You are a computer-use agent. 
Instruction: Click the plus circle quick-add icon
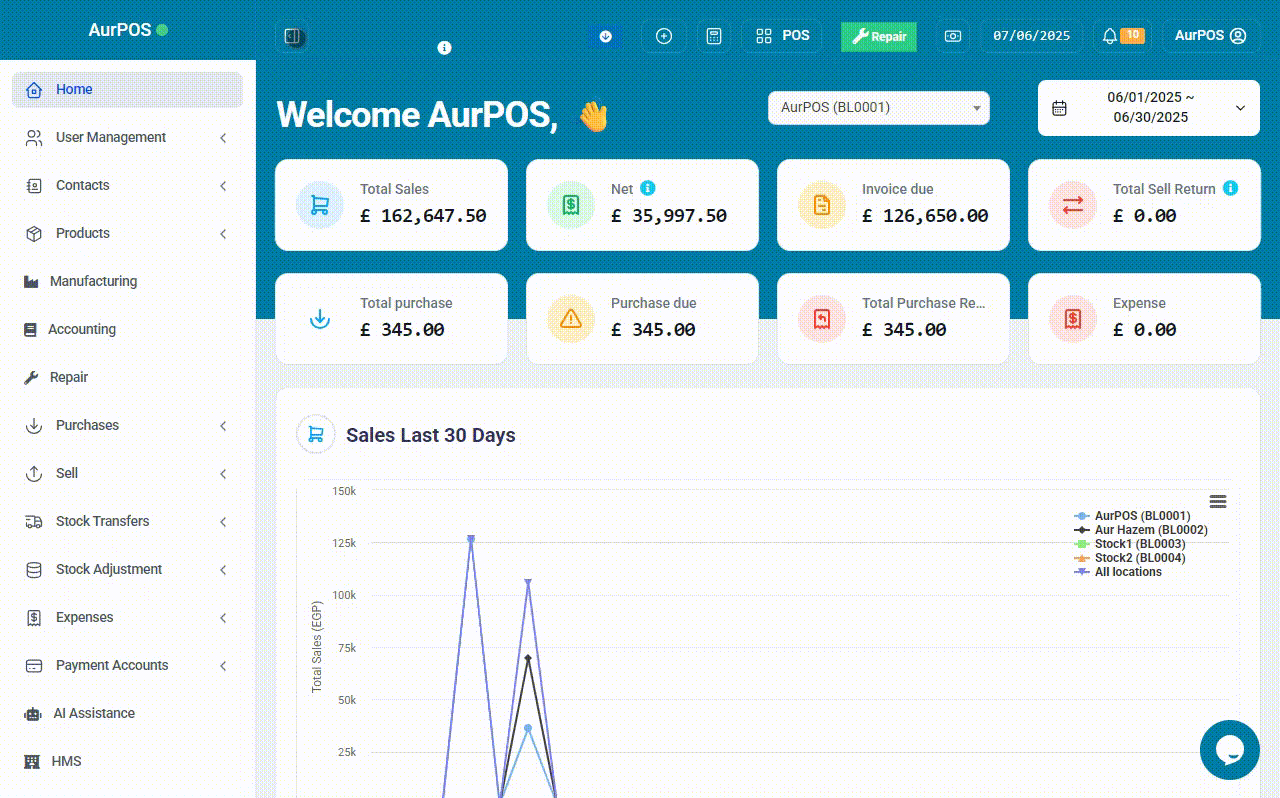coord(664,36)
